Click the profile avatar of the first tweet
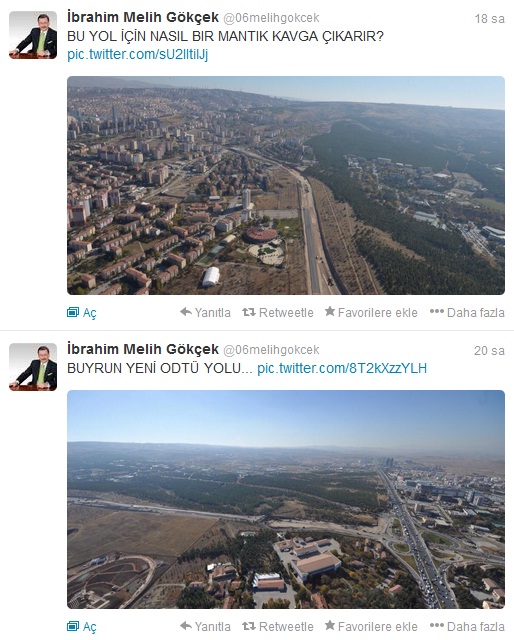 (33, 35)
